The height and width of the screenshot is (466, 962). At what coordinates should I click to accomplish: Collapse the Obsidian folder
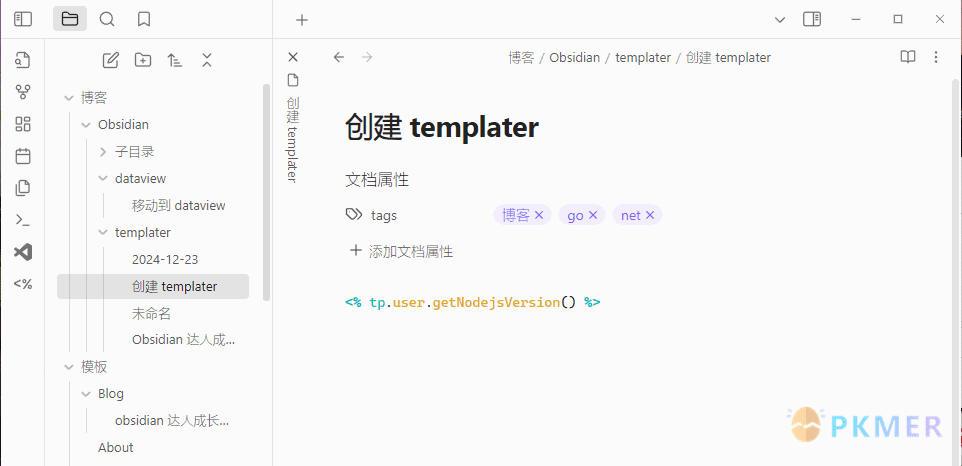pyautogui.click(x=86, y=124)
